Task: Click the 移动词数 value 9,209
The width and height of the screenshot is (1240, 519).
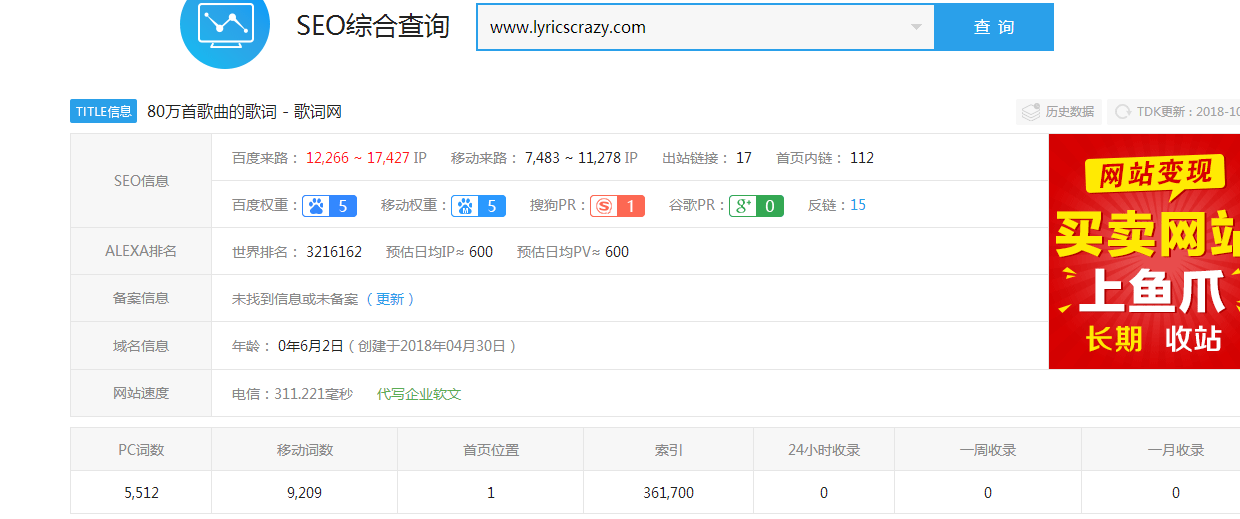Action: (304, 493)
